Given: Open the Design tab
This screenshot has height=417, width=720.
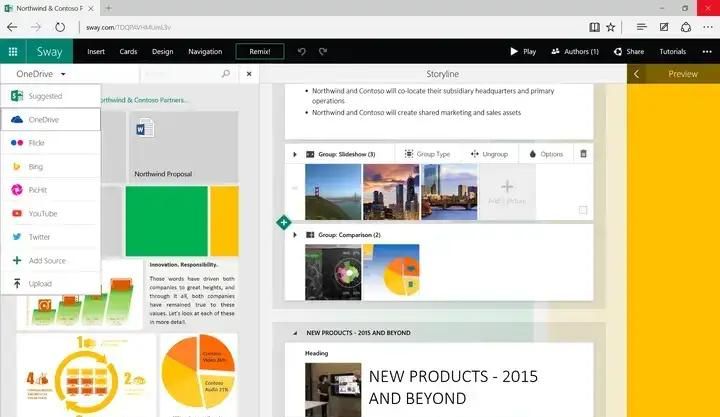Looking at the screenshot, I should tap(163, 51).
